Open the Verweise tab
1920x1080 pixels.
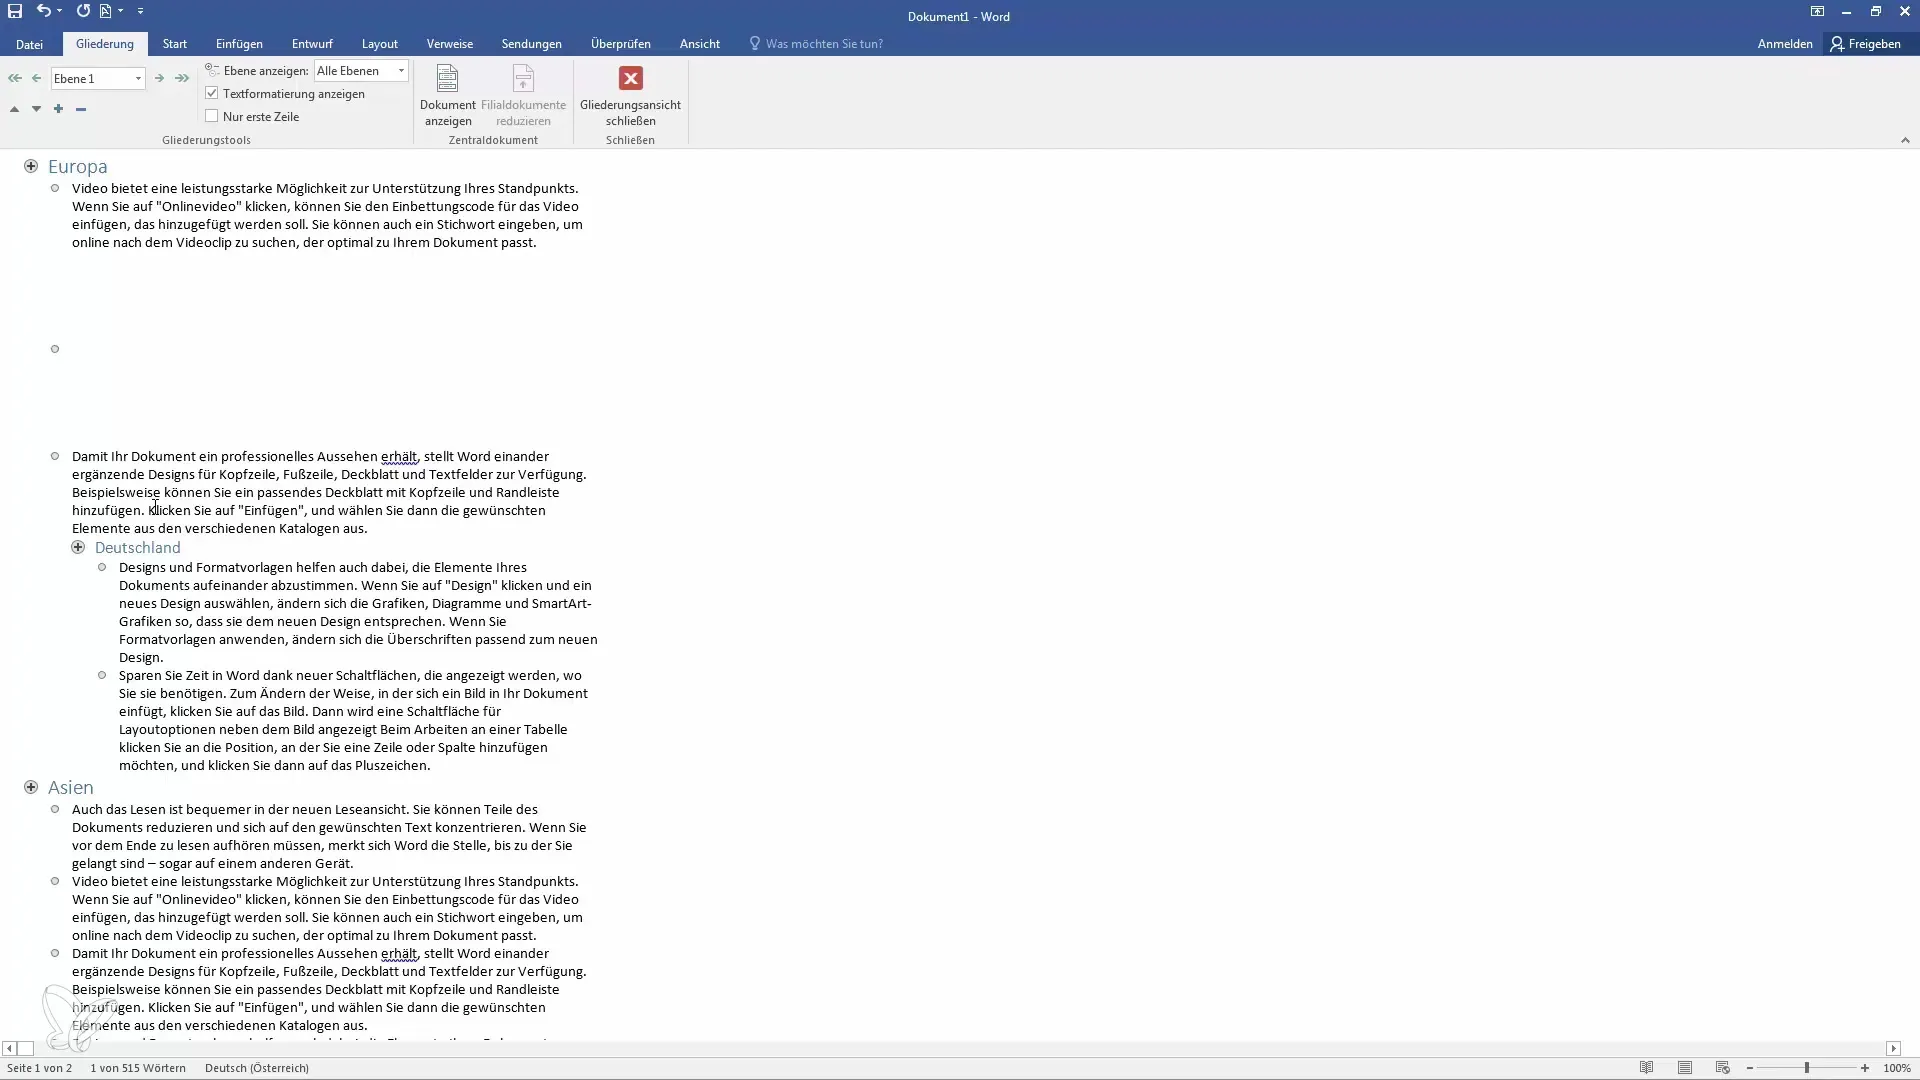click(x=450, y=44)
